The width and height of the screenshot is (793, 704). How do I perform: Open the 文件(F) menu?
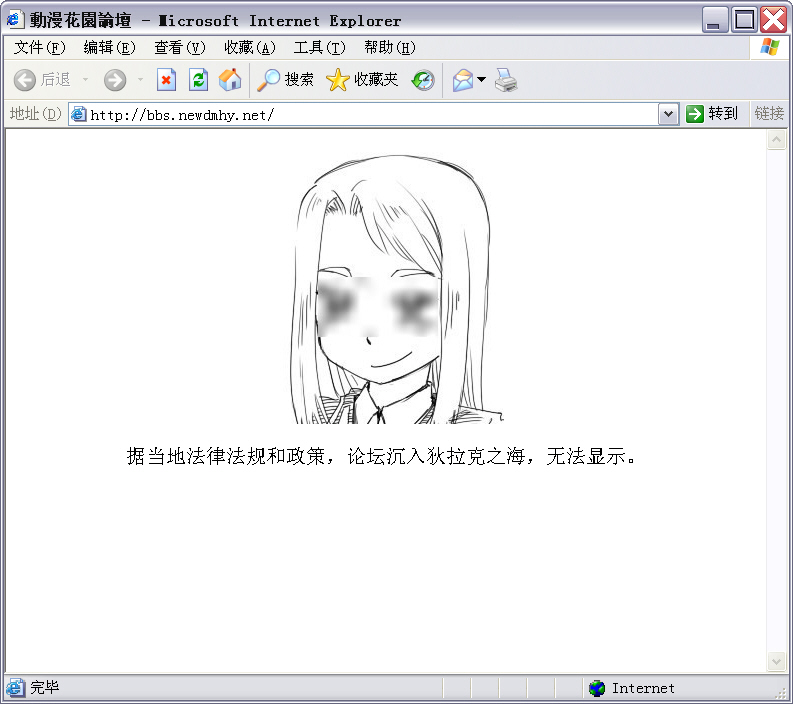tap(39, 48)
